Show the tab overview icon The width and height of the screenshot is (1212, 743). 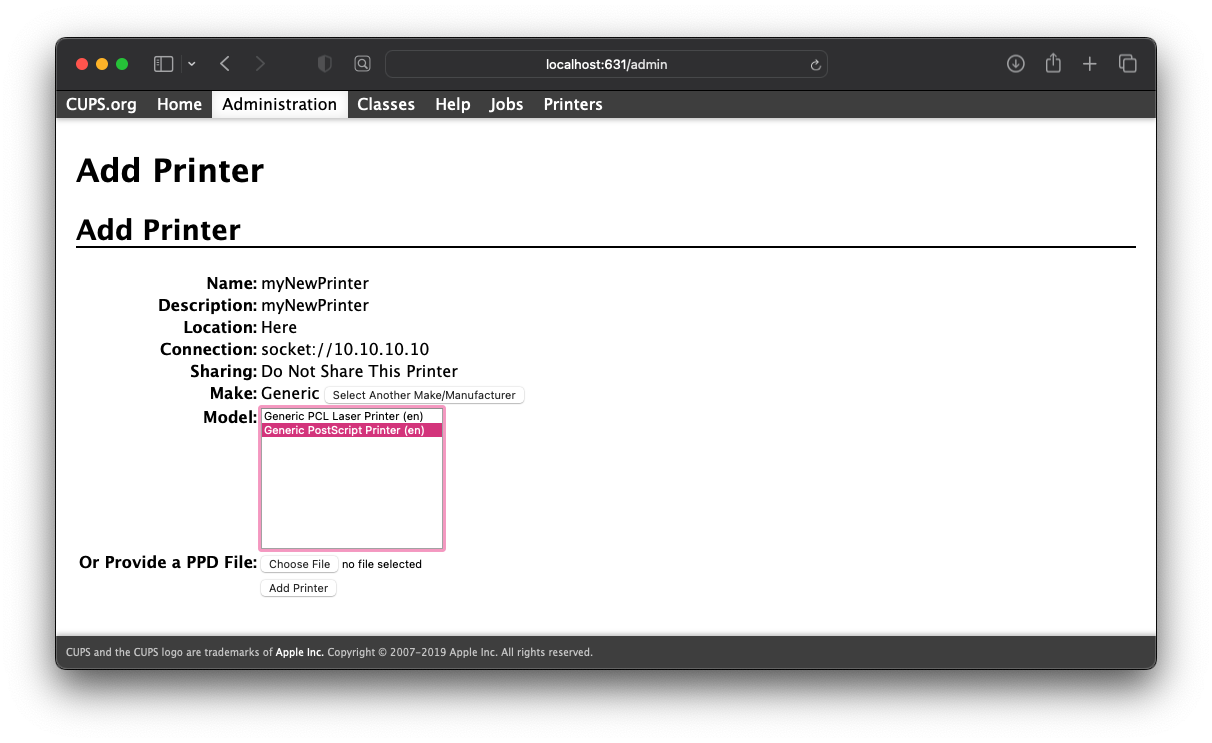[1128, 64]
